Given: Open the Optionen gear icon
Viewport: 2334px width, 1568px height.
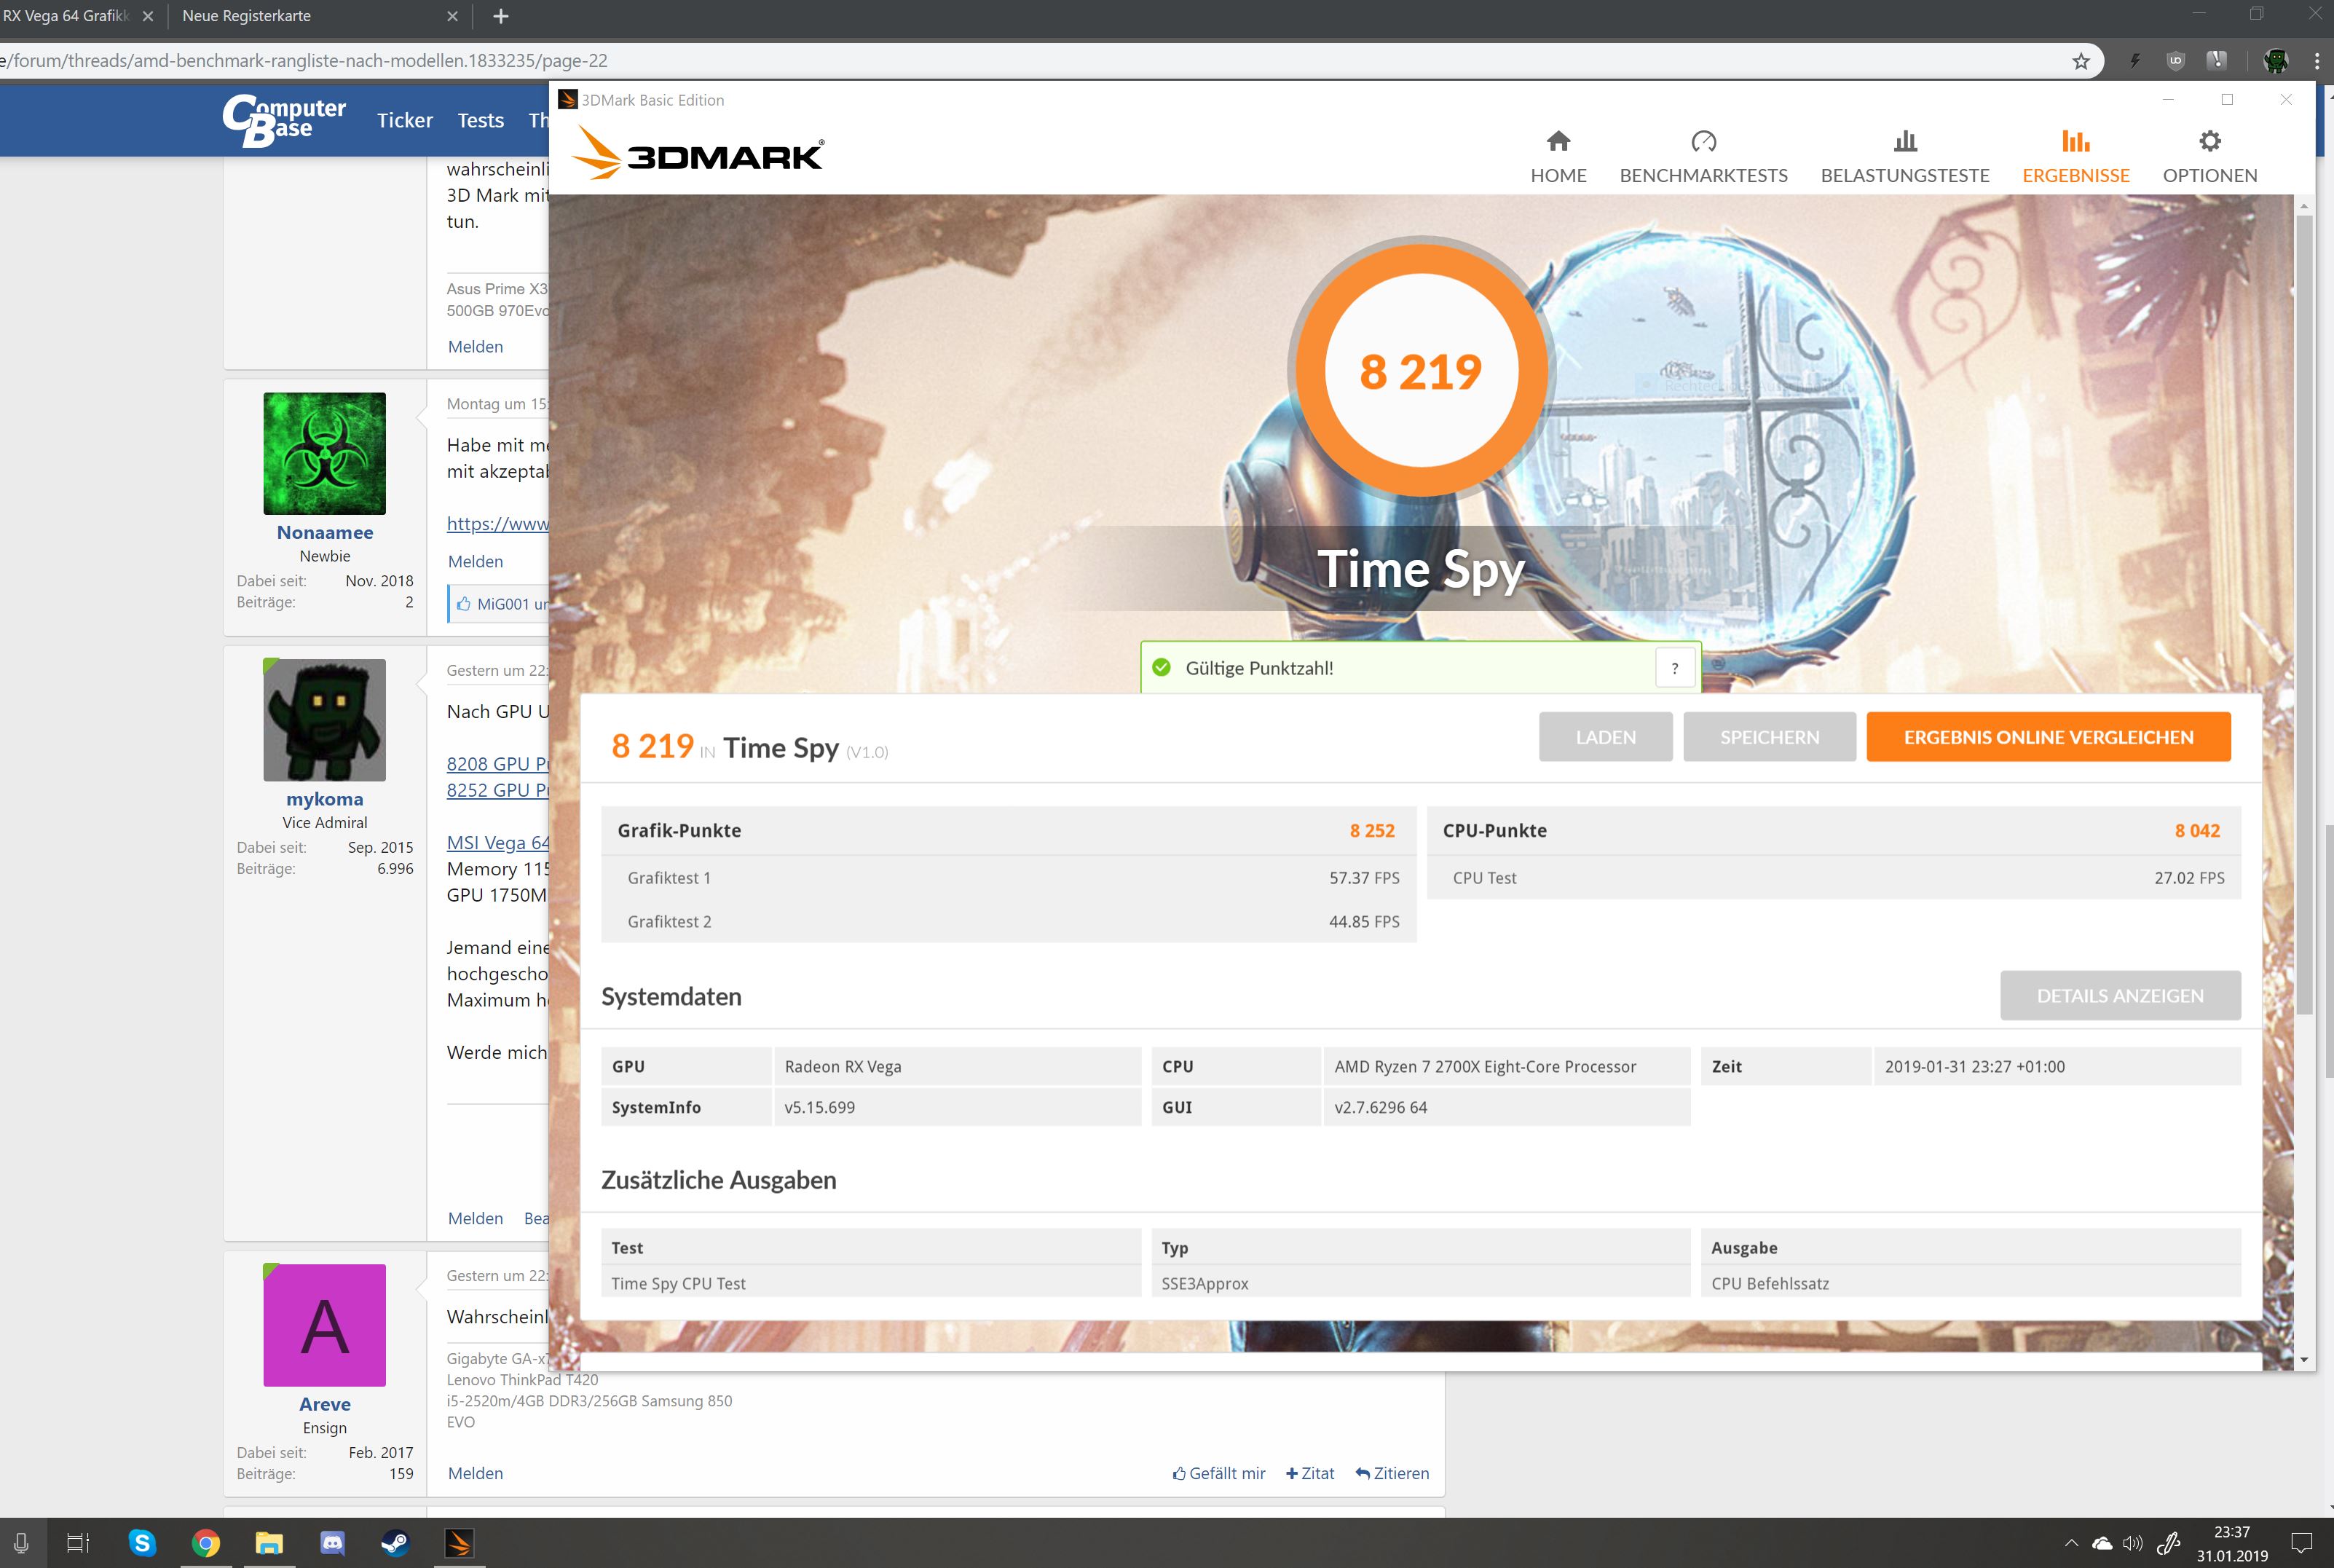Looking at the screenshot, I should [x=2210, y=142].
